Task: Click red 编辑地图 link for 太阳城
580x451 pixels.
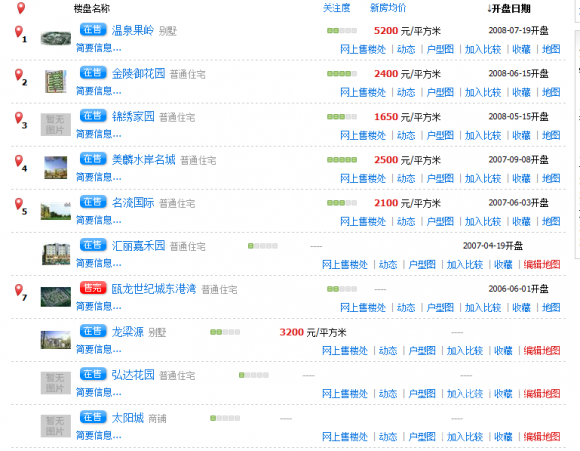Action: (x=542, y=437)
